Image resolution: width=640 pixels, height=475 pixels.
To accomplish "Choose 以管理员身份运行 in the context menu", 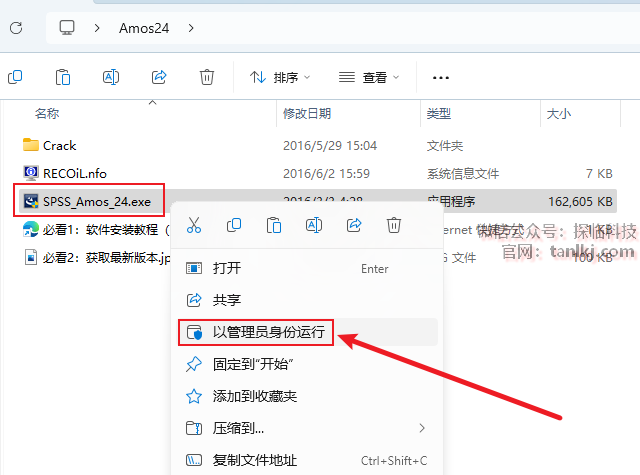I will point(308,332).
